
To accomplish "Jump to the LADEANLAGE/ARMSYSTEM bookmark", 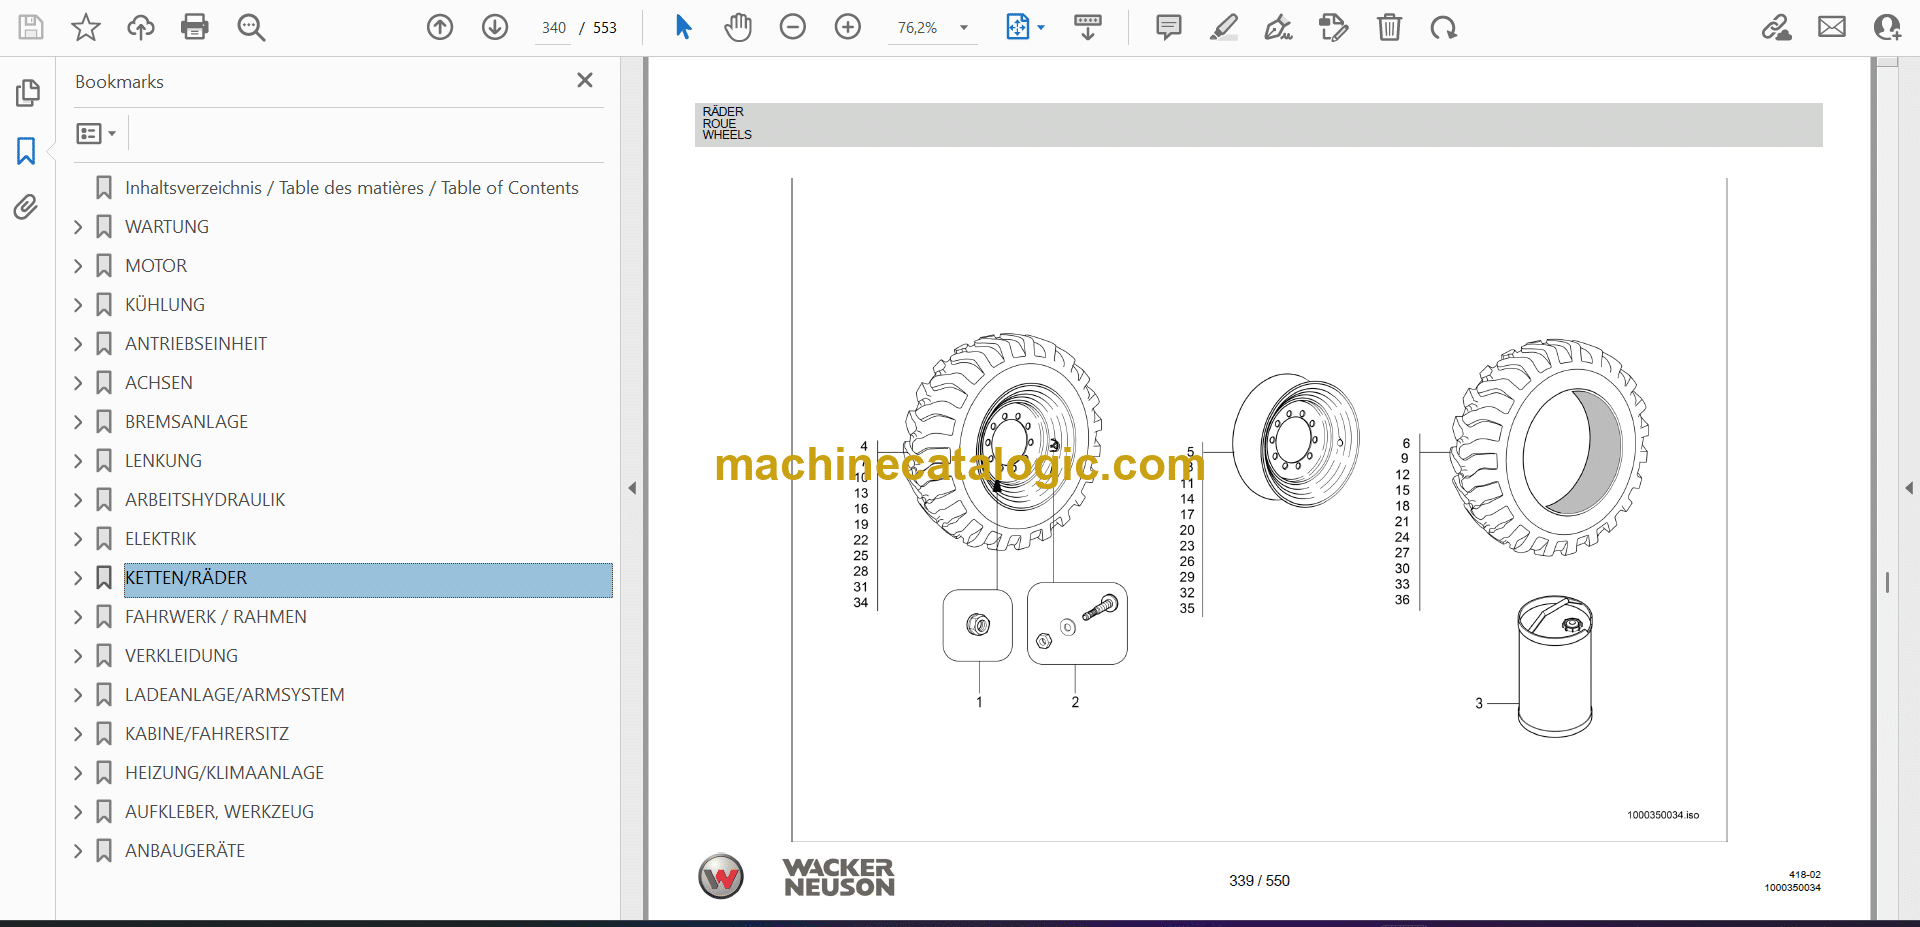I will (235, 695).
